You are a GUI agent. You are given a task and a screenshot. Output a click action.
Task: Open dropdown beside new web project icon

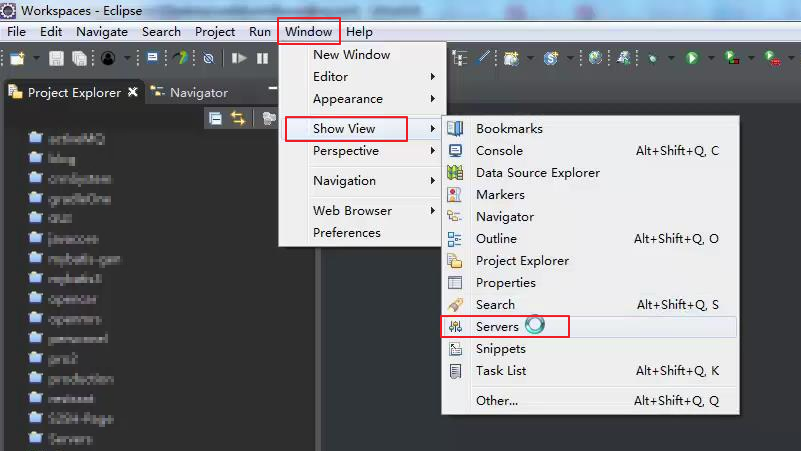pyautogui.click(x=530, y=58)
